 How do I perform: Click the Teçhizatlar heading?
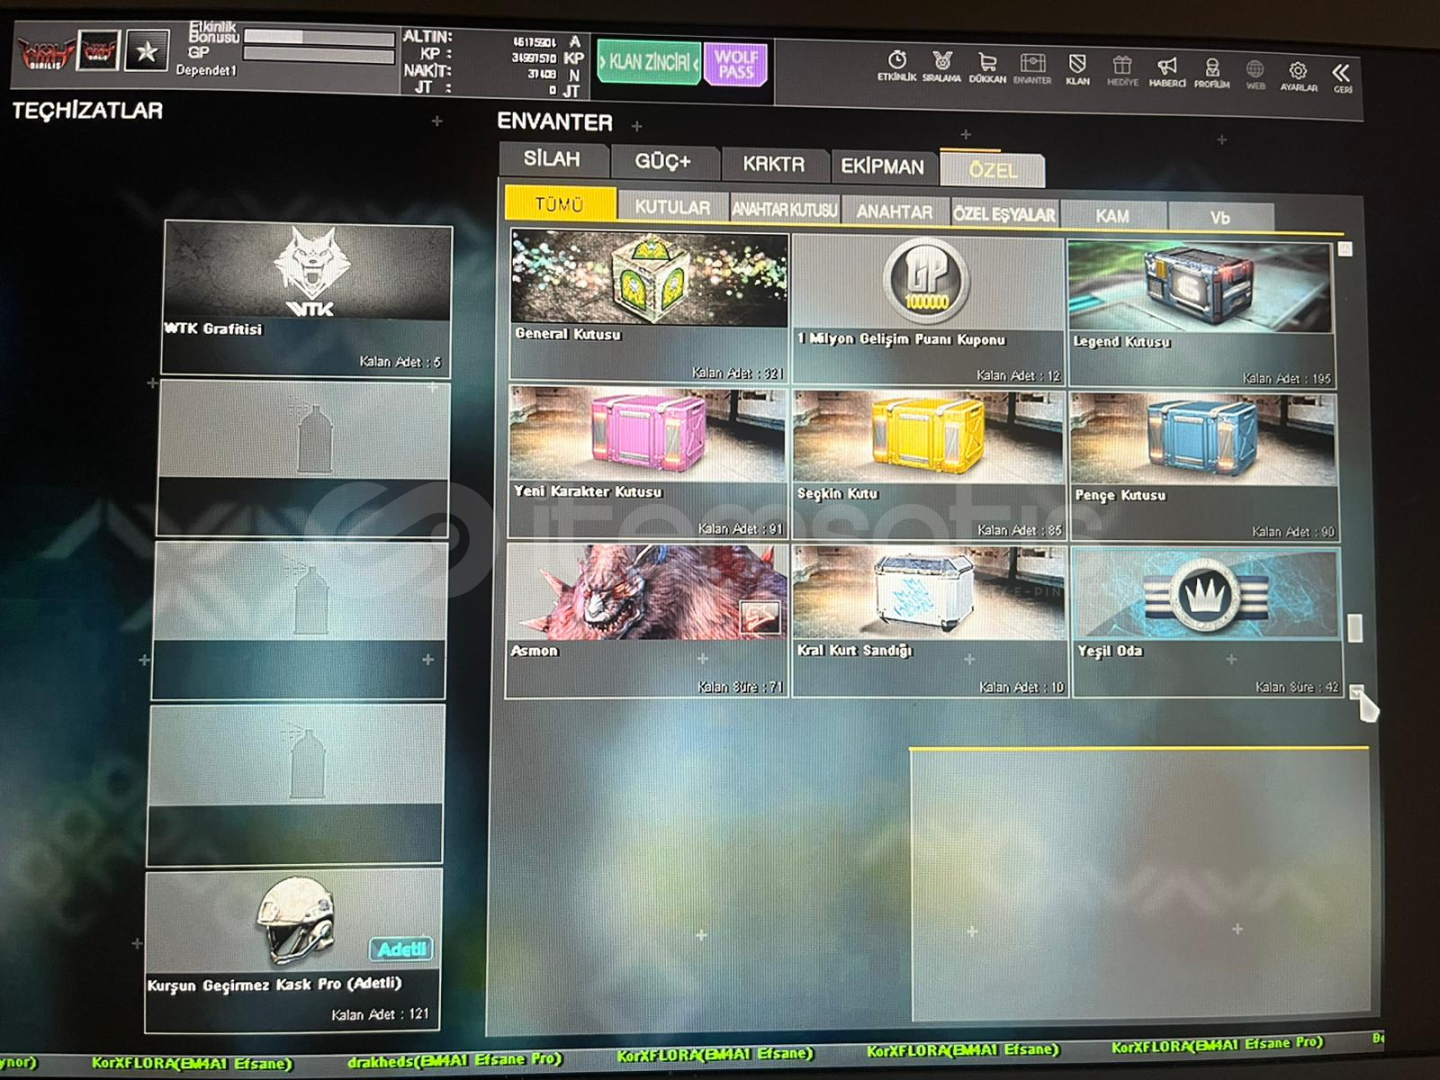pos(87,110)
